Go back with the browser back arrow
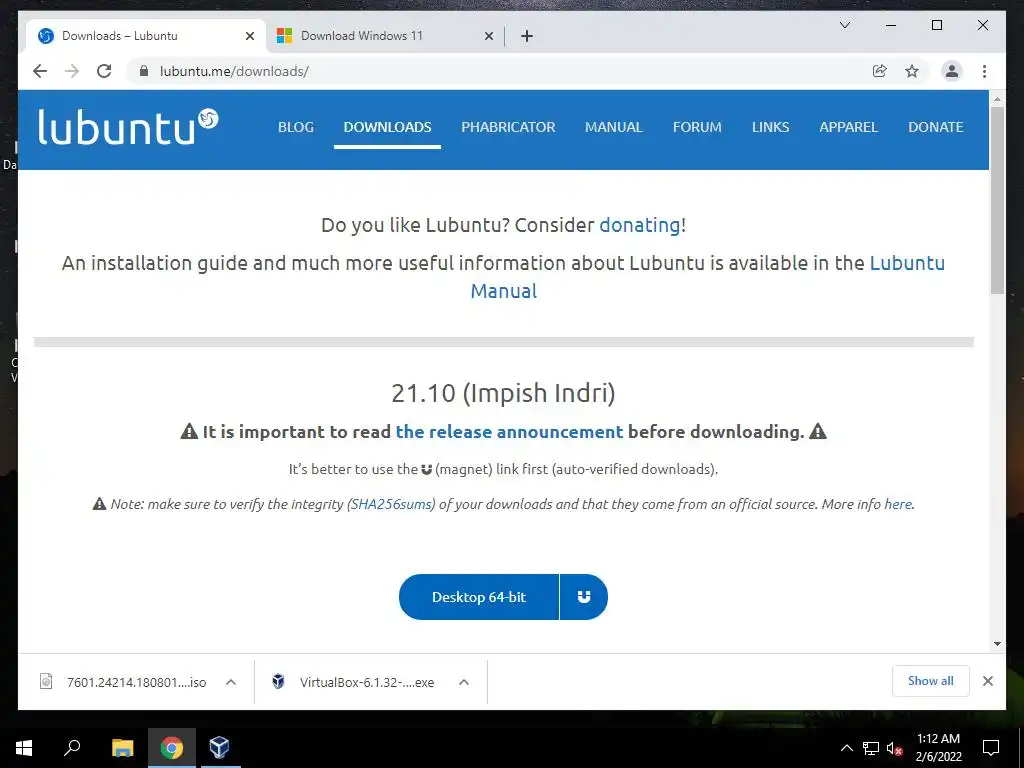Screen dimensions: 1024x768 (x=40, y=71)
